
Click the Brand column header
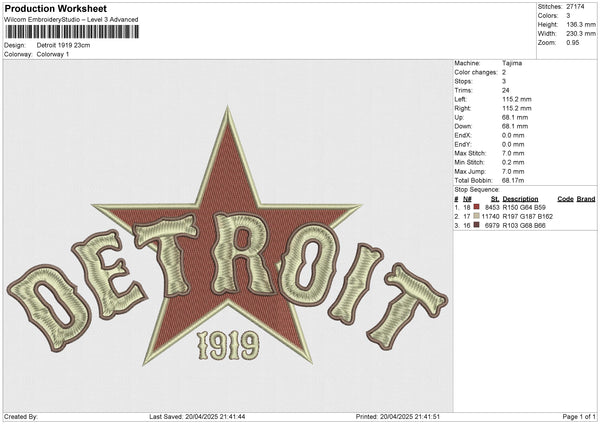[x=585, y=199]
